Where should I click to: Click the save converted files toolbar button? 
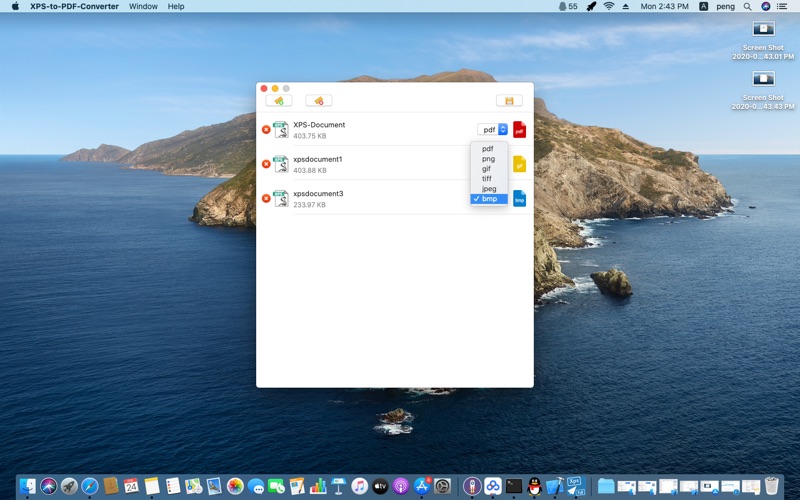coord(509,101)
